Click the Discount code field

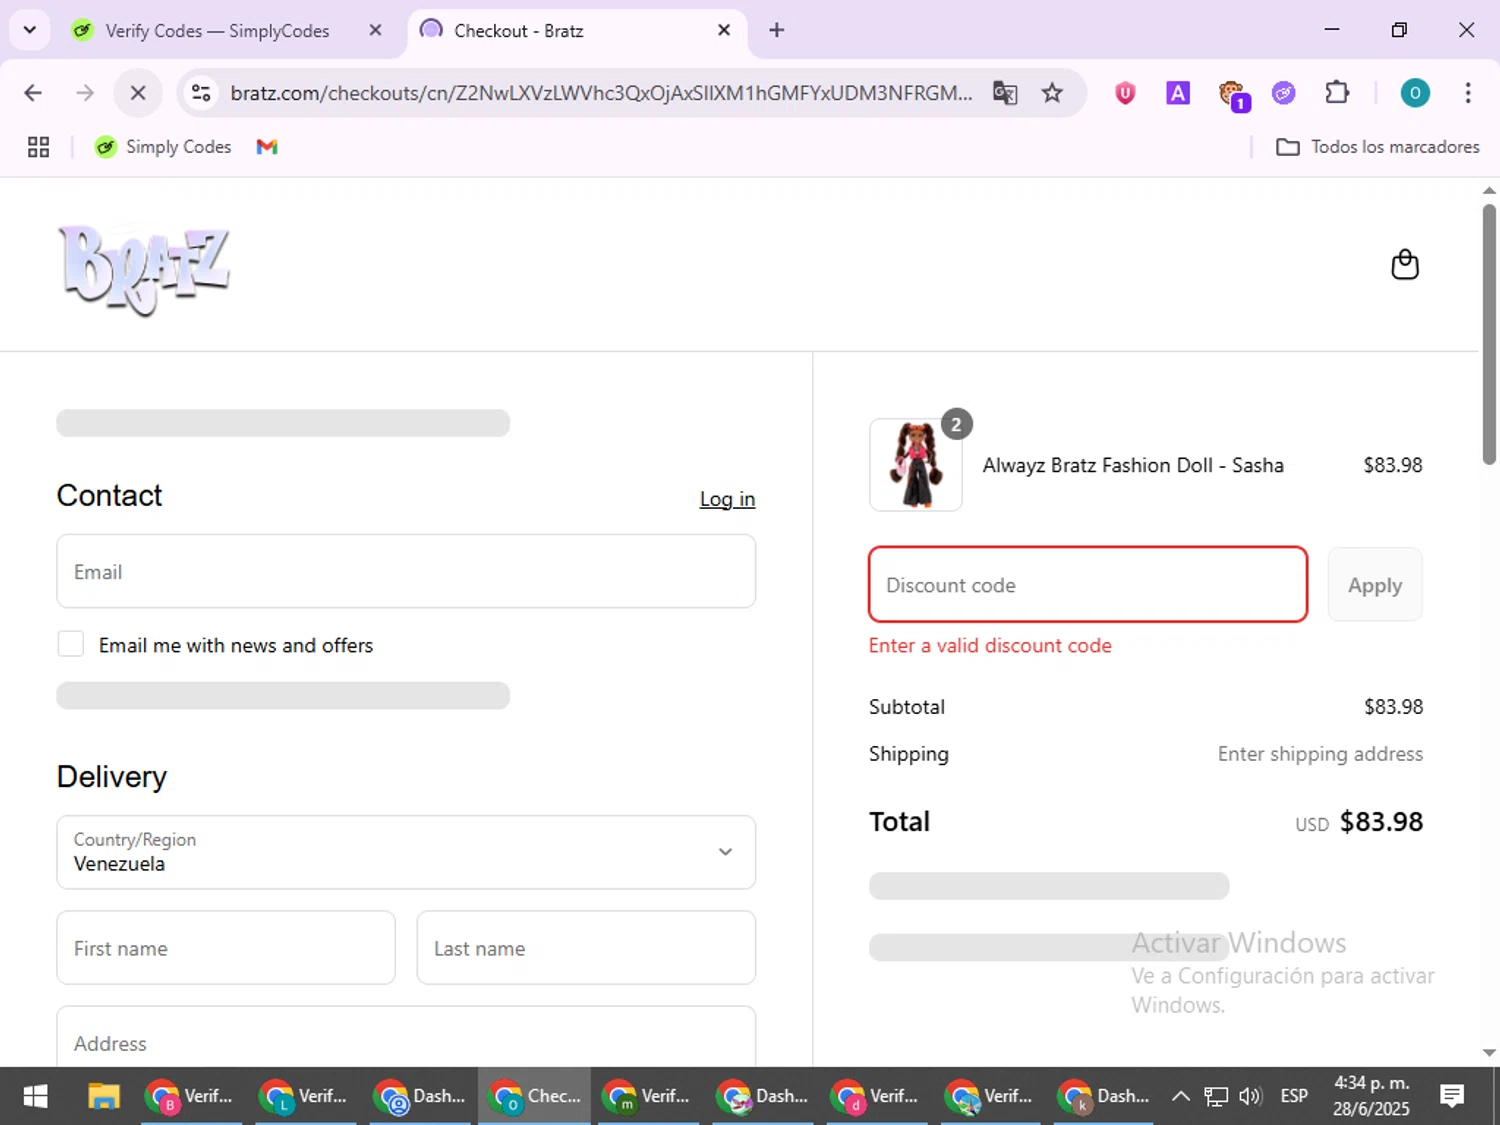tap(1088, 585)
